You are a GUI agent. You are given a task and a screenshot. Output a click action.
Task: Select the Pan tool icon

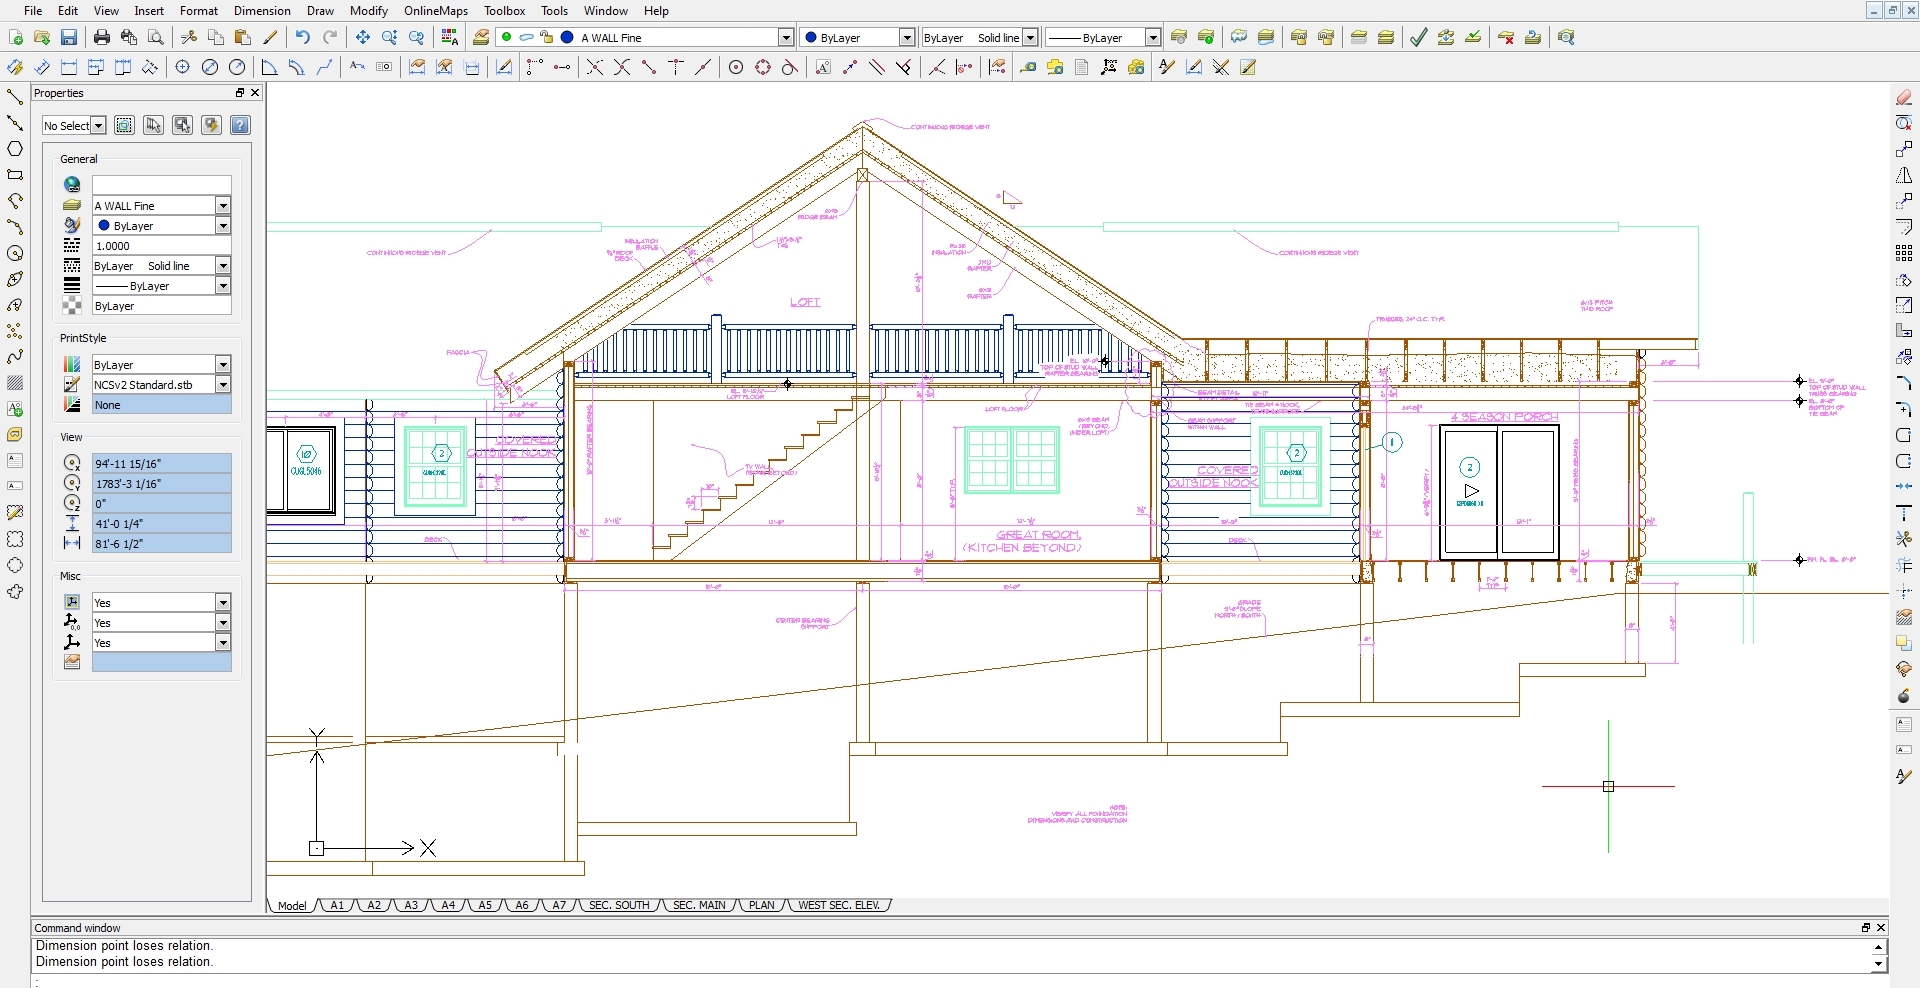coord(363,37)
